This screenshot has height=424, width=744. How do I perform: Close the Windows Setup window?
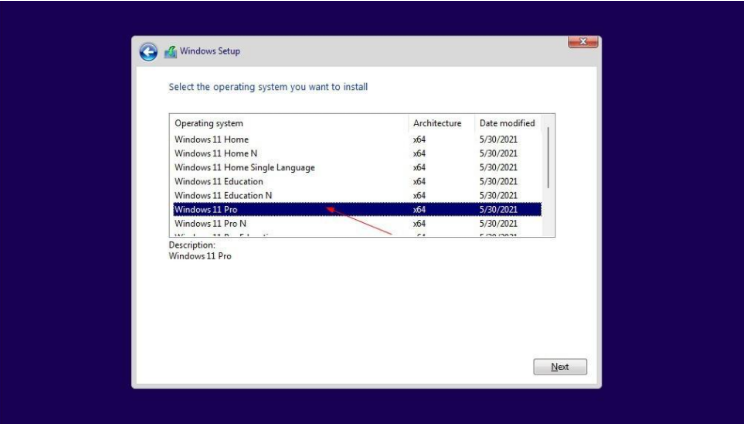click(583, 42)
